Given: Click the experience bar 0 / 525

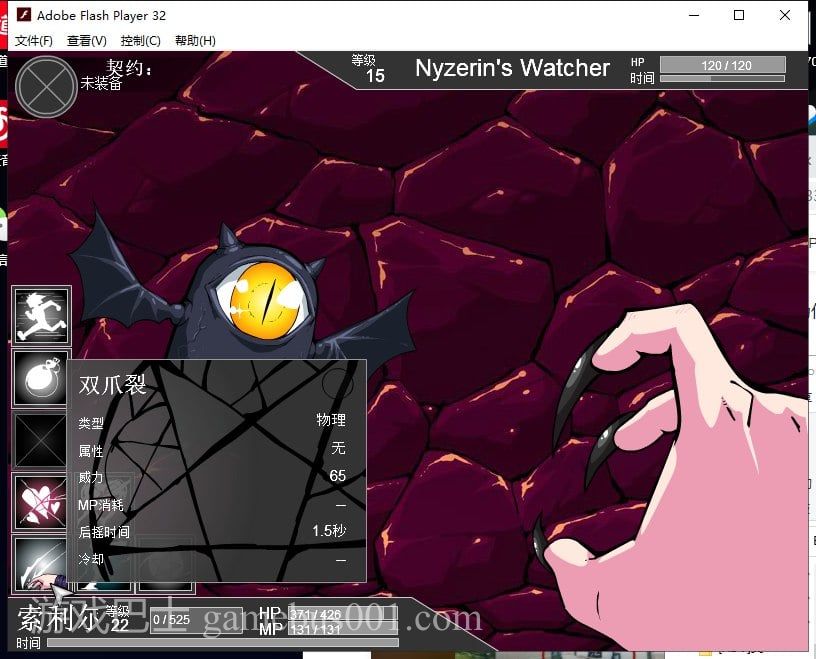Looking at the screenshot, I should pos(197,619).
